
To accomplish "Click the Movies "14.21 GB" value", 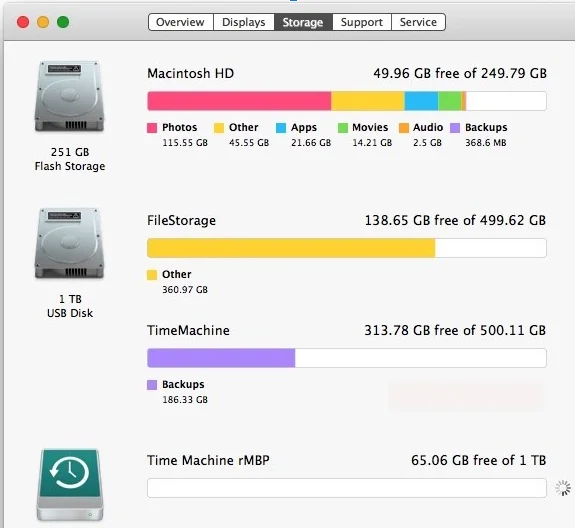I will click(372, 143).
